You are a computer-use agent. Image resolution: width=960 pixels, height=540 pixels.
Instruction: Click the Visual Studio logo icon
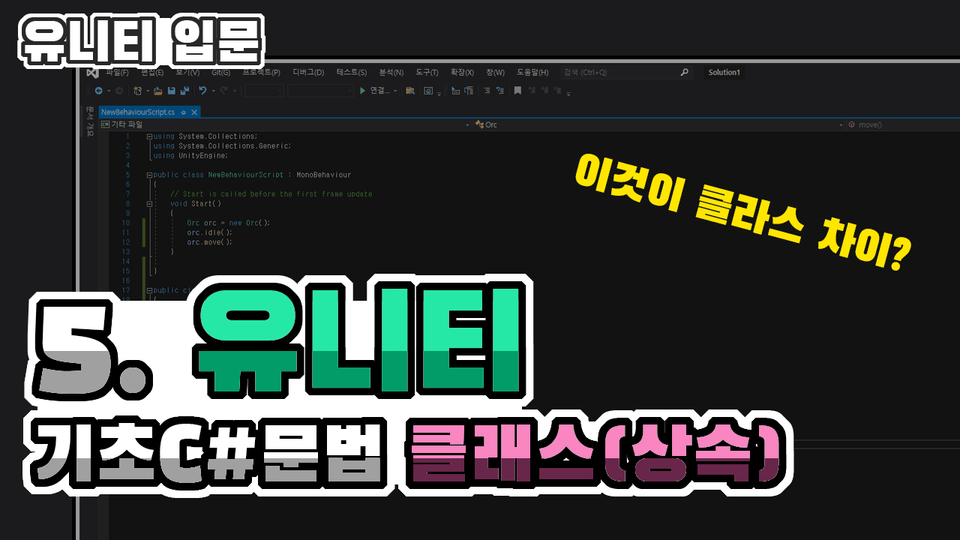(x=92, y=73)
